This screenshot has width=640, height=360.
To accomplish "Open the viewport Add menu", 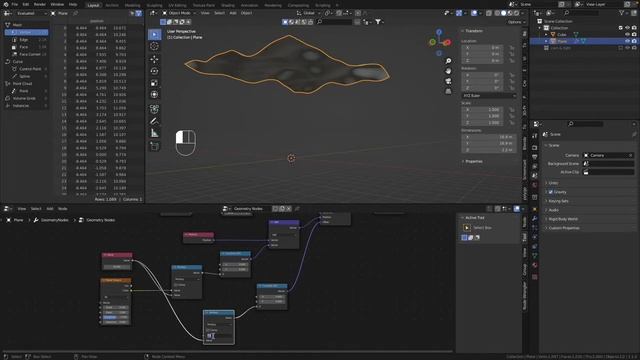I will [233, 13].
